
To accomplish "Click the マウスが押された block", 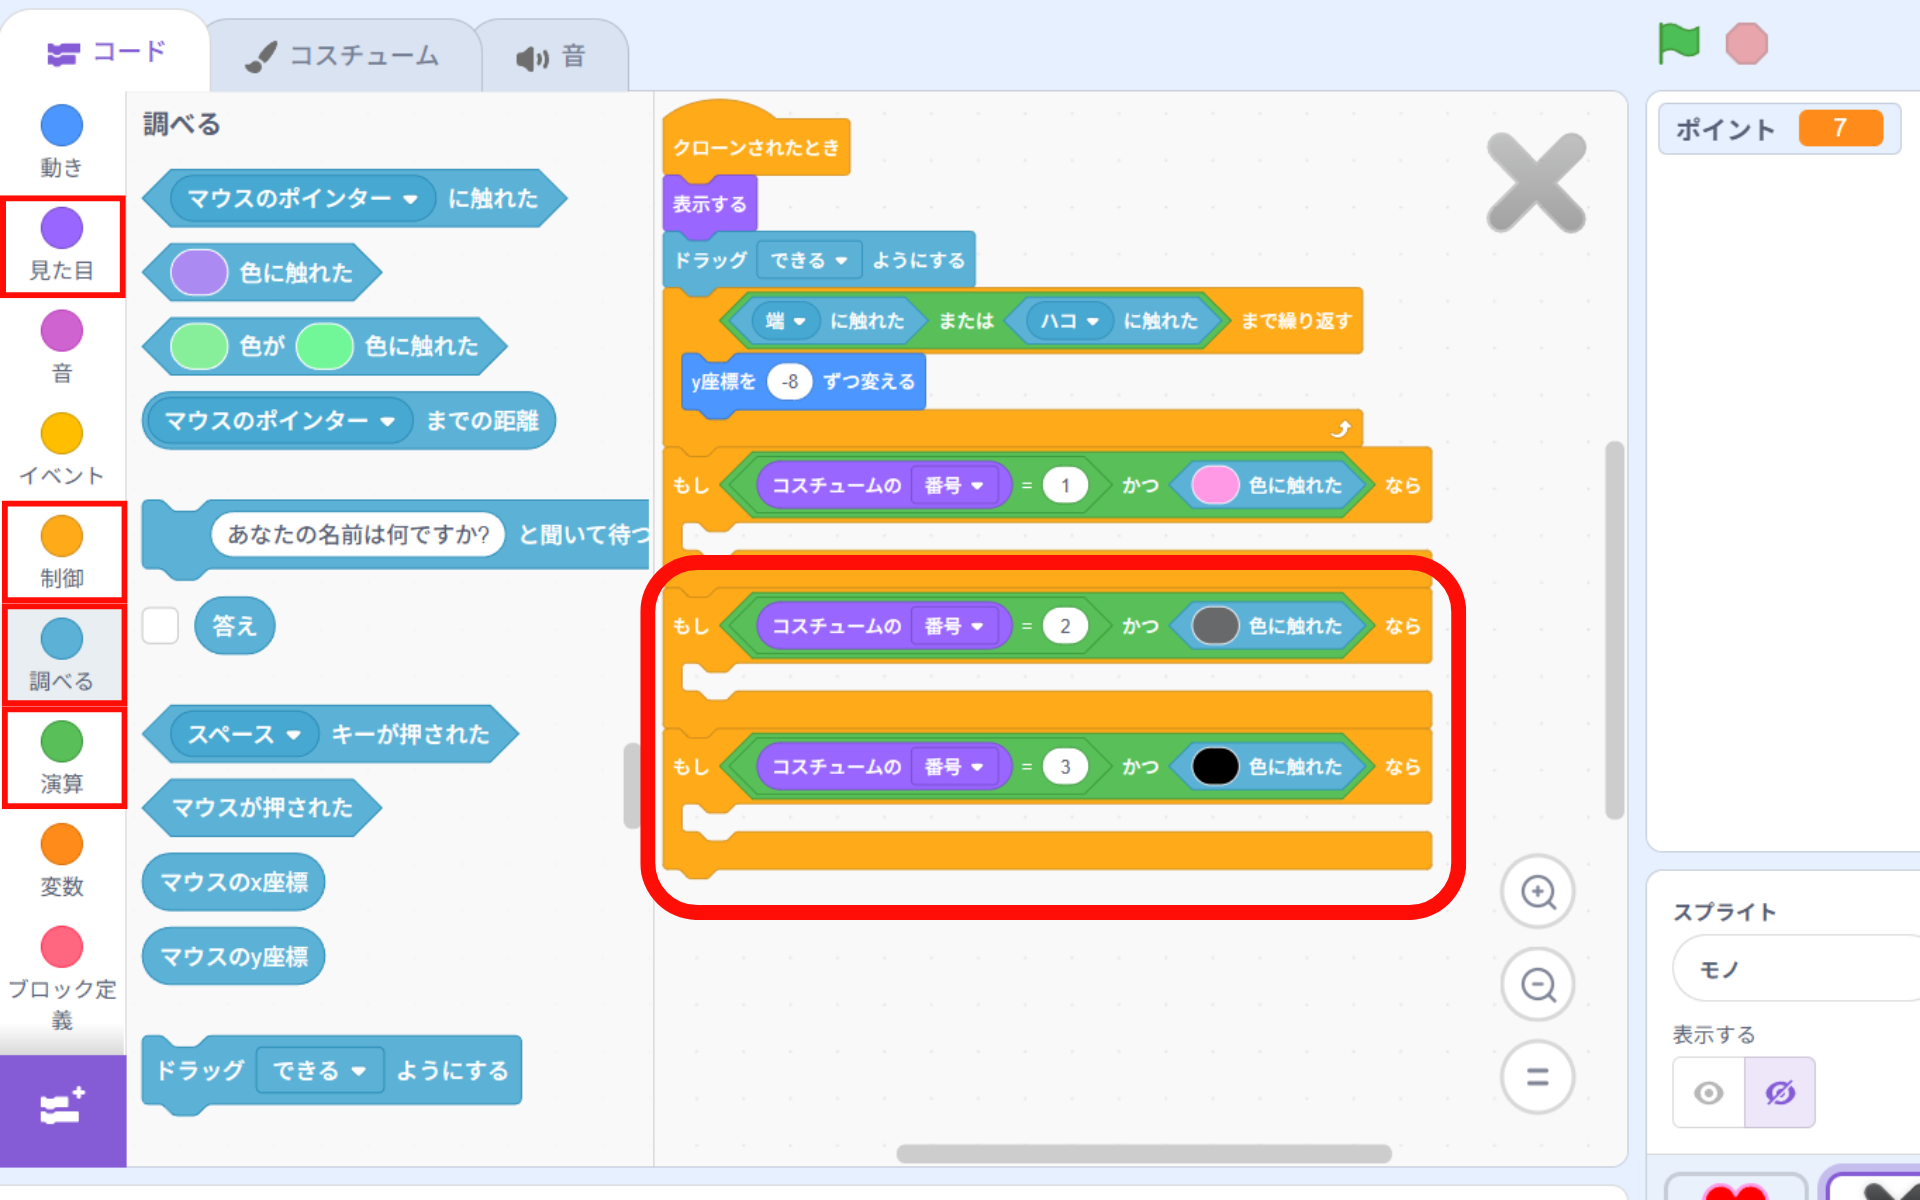I will pyautogui.click(x=262, y=808).
